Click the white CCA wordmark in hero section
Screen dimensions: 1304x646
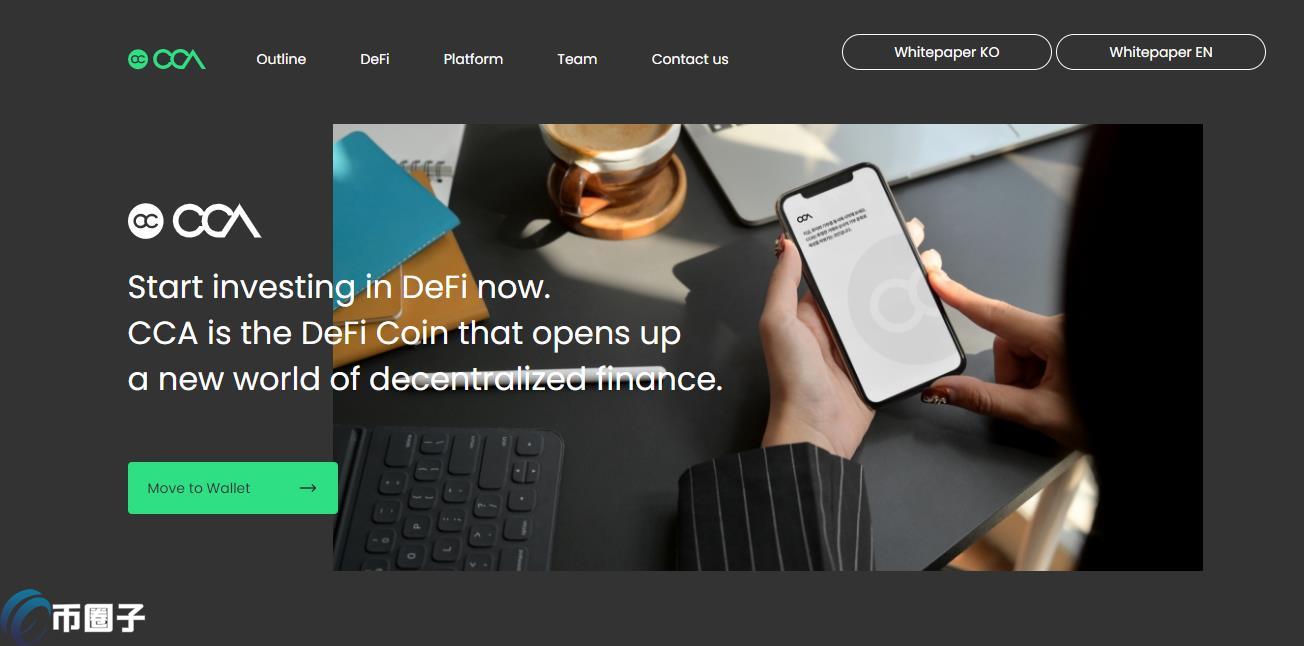point(217,221)
